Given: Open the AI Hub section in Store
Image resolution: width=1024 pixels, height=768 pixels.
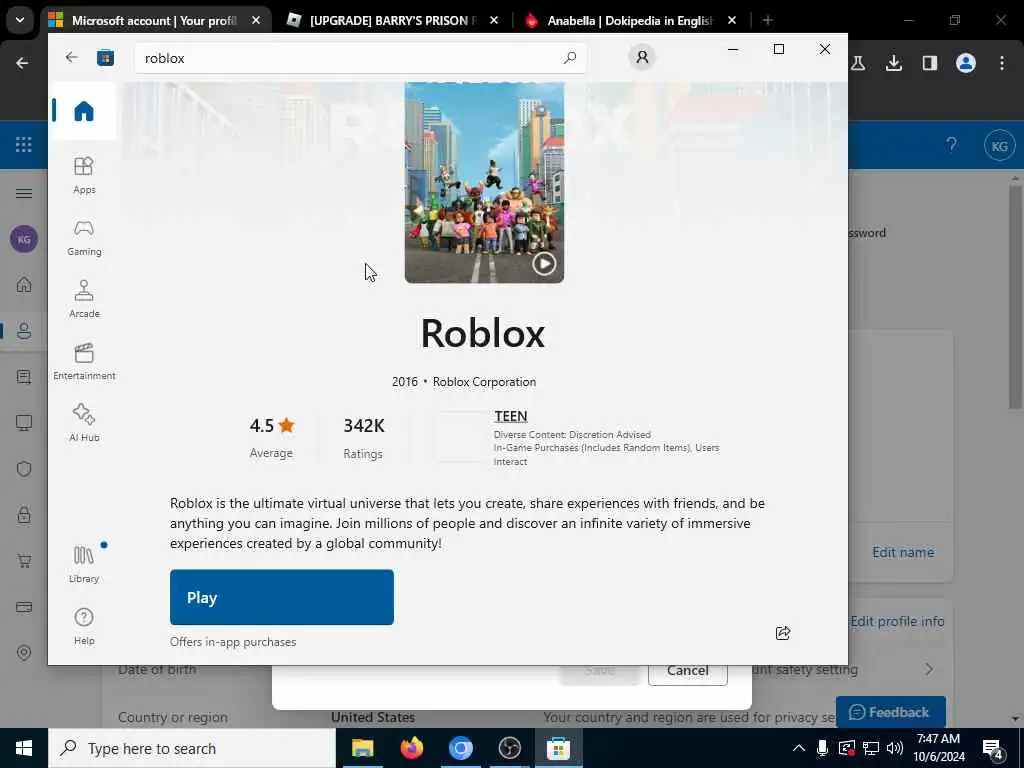Looking at the screenshot, I should click(x=84, y=423).
